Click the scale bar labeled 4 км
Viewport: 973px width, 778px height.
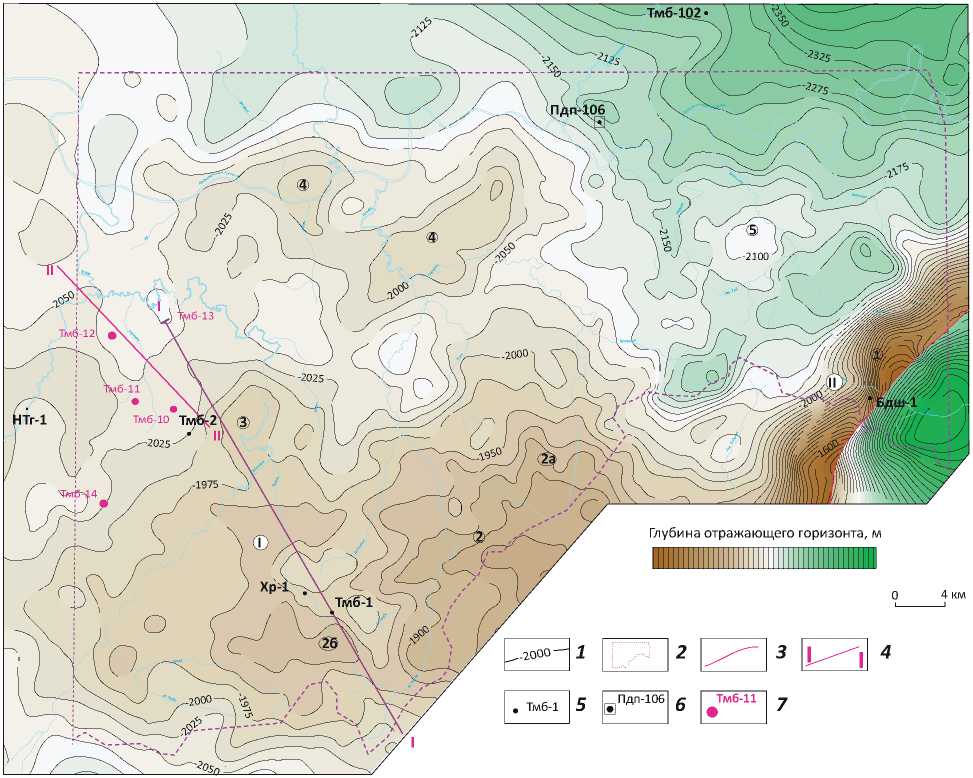point(920,604)
